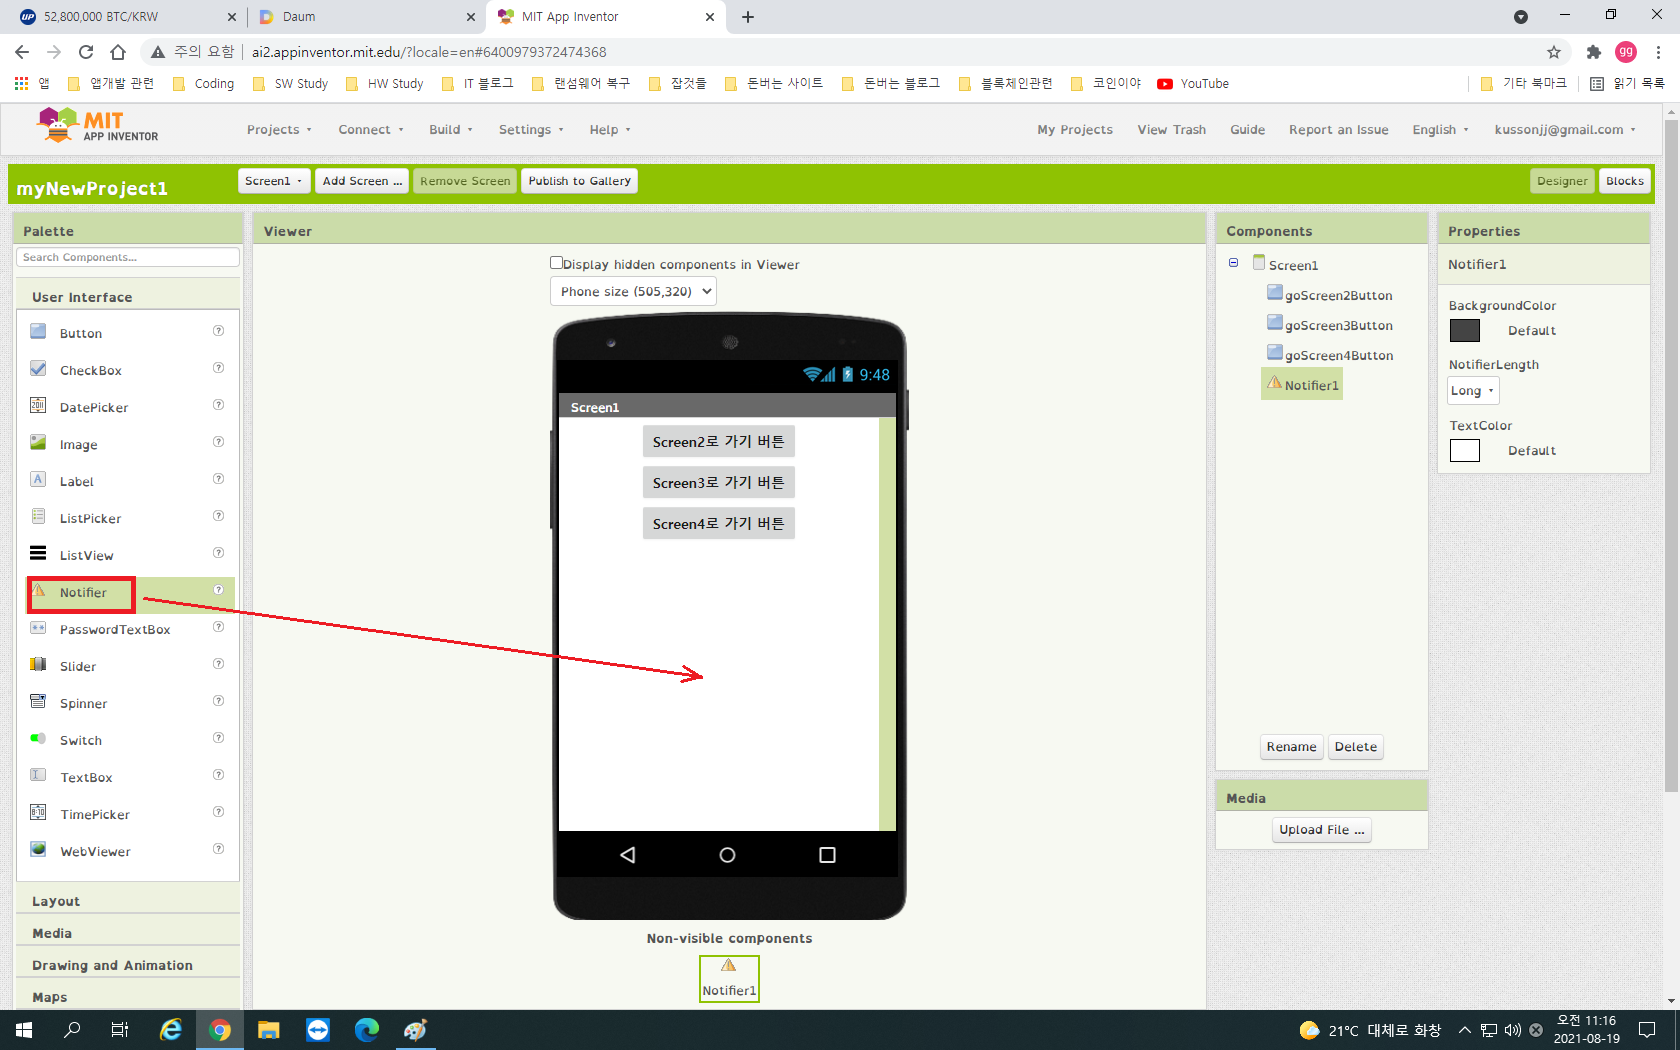1680x1050 pixels.
Task: Pick the TextColor swatch
Action: (1464, 450)
